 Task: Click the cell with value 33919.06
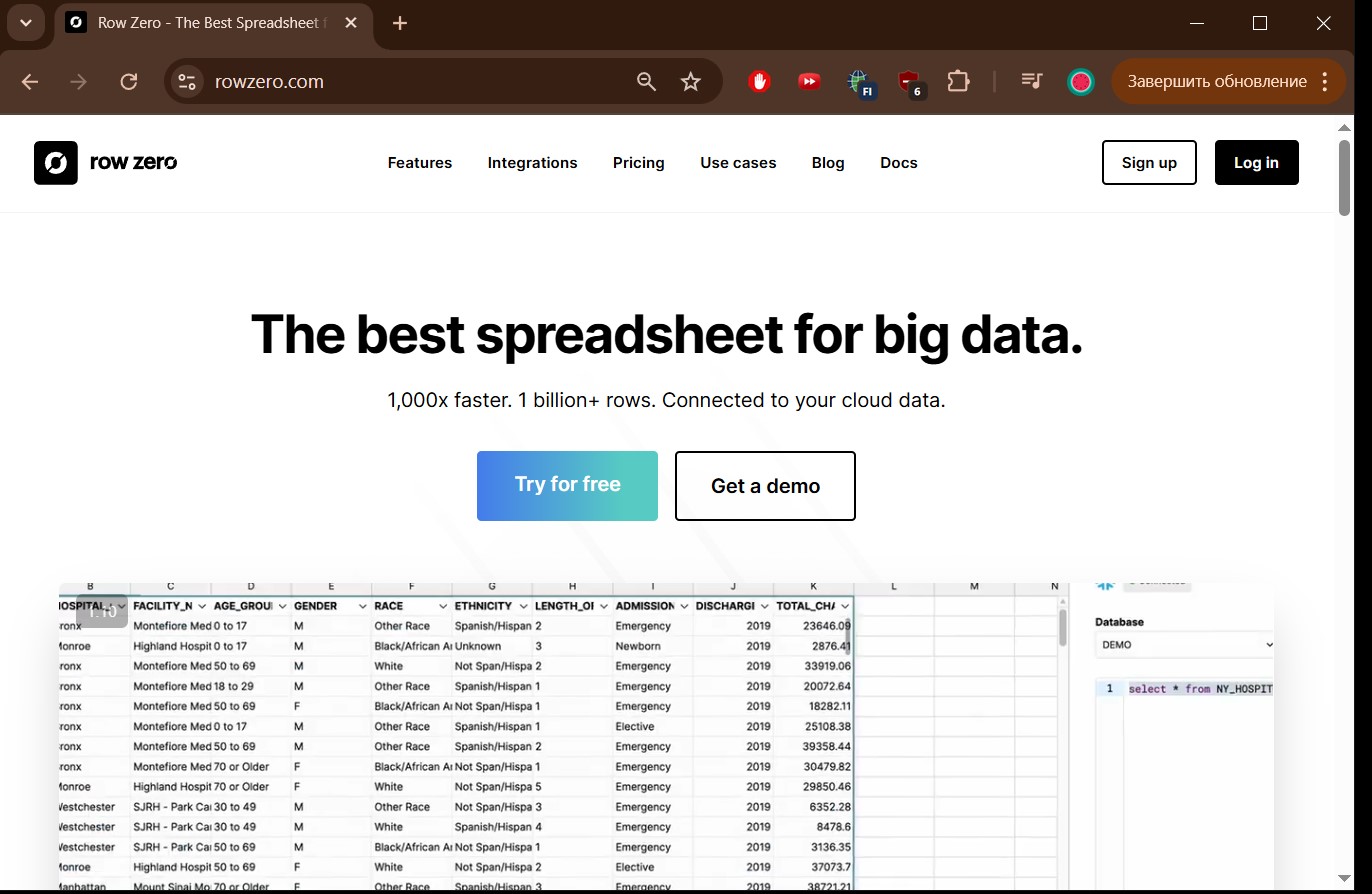click(814, 666)
